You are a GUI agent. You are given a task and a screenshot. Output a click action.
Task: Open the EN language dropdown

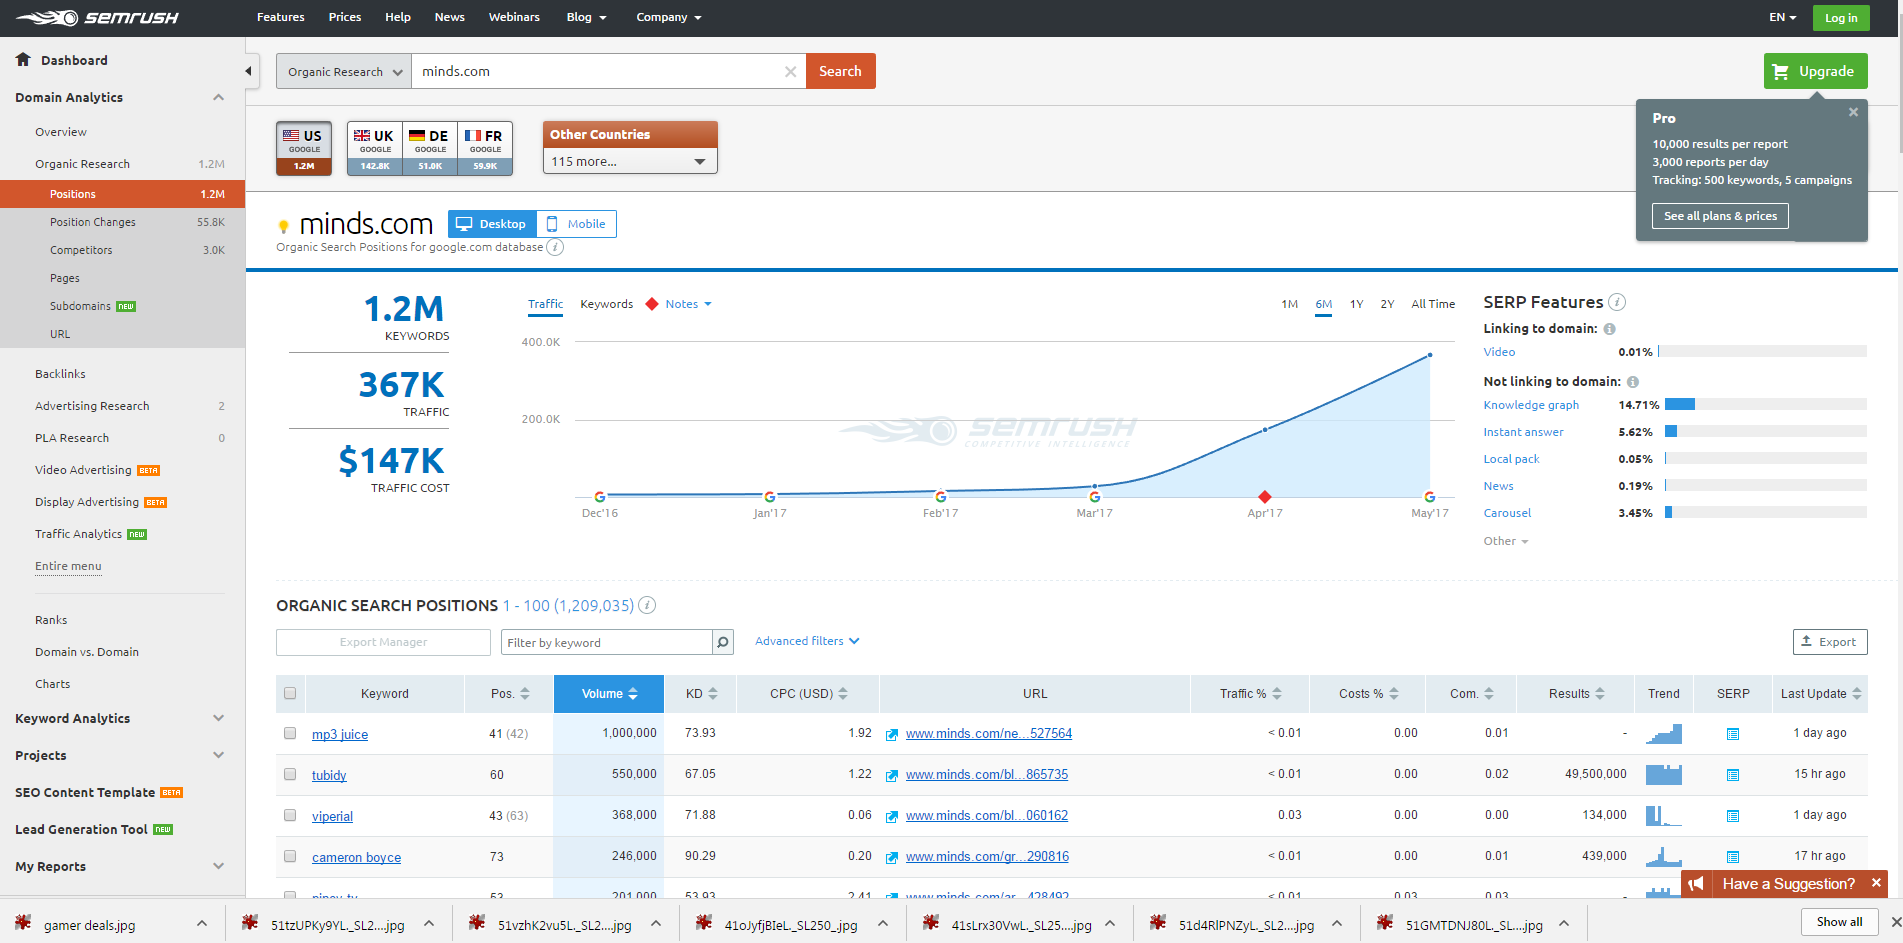click(1782, 17)
